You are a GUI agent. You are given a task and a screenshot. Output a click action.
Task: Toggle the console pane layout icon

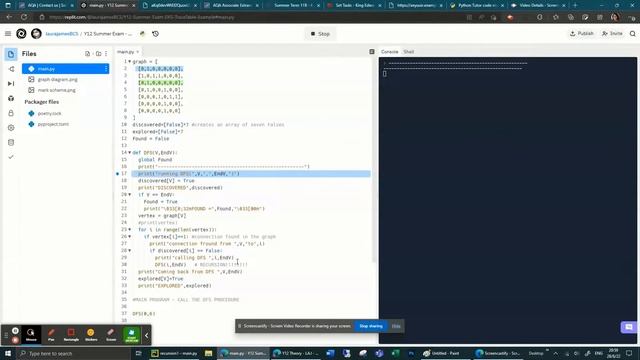click(372, 52)
